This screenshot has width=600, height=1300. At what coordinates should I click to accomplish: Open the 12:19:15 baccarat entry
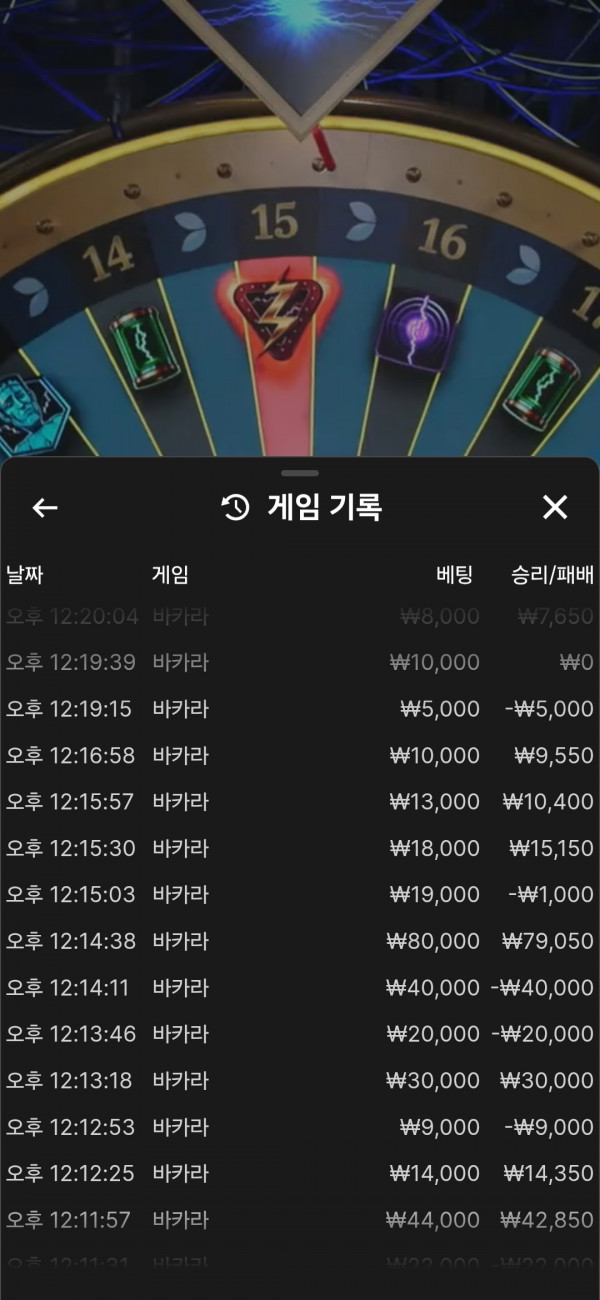point(300,709)
